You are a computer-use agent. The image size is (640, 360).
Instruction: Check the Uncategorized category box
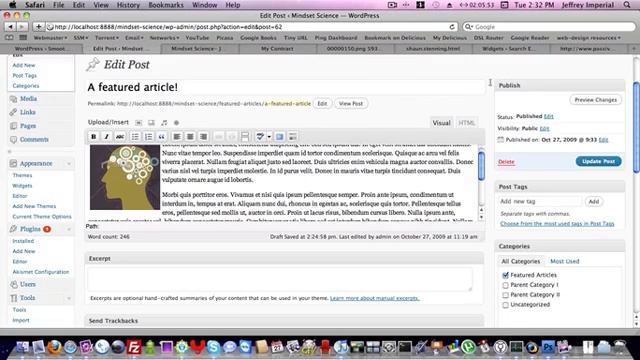pyautogui.click(x=505, y=305)
